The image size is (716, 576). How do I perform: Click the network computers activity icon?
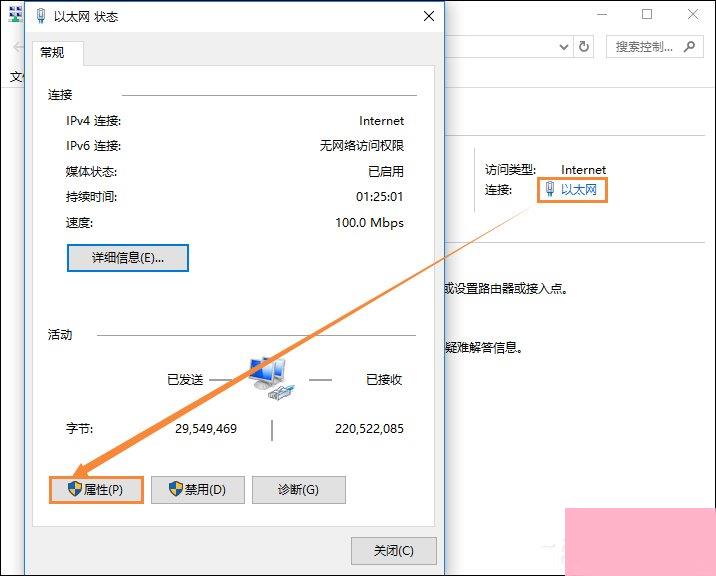273,379
